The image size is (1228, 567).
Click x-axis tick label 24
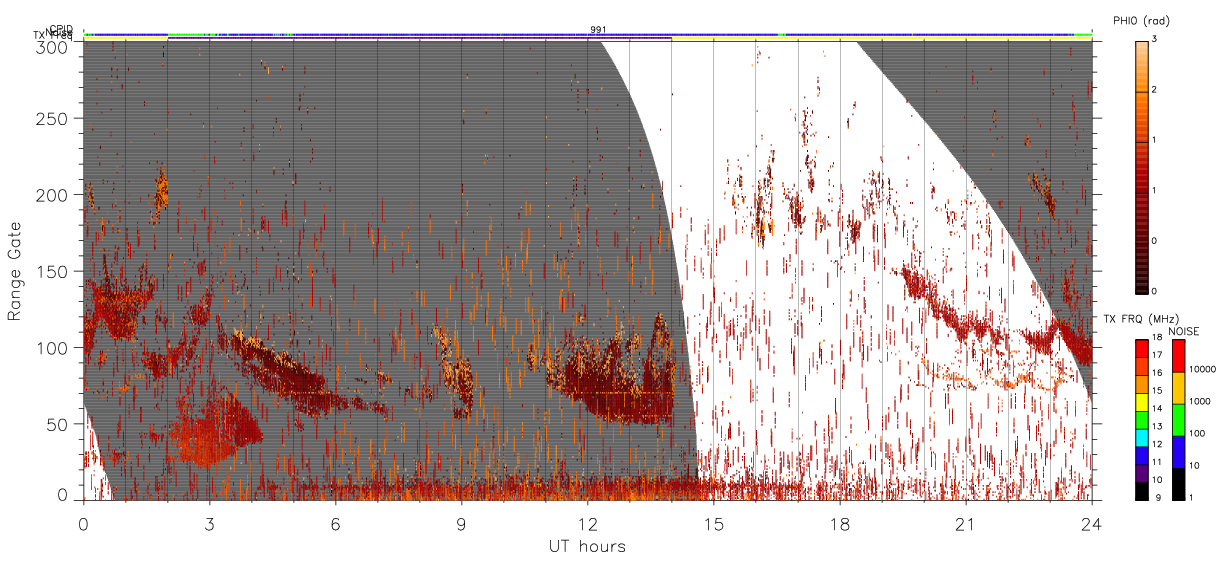pos(1091,525)
